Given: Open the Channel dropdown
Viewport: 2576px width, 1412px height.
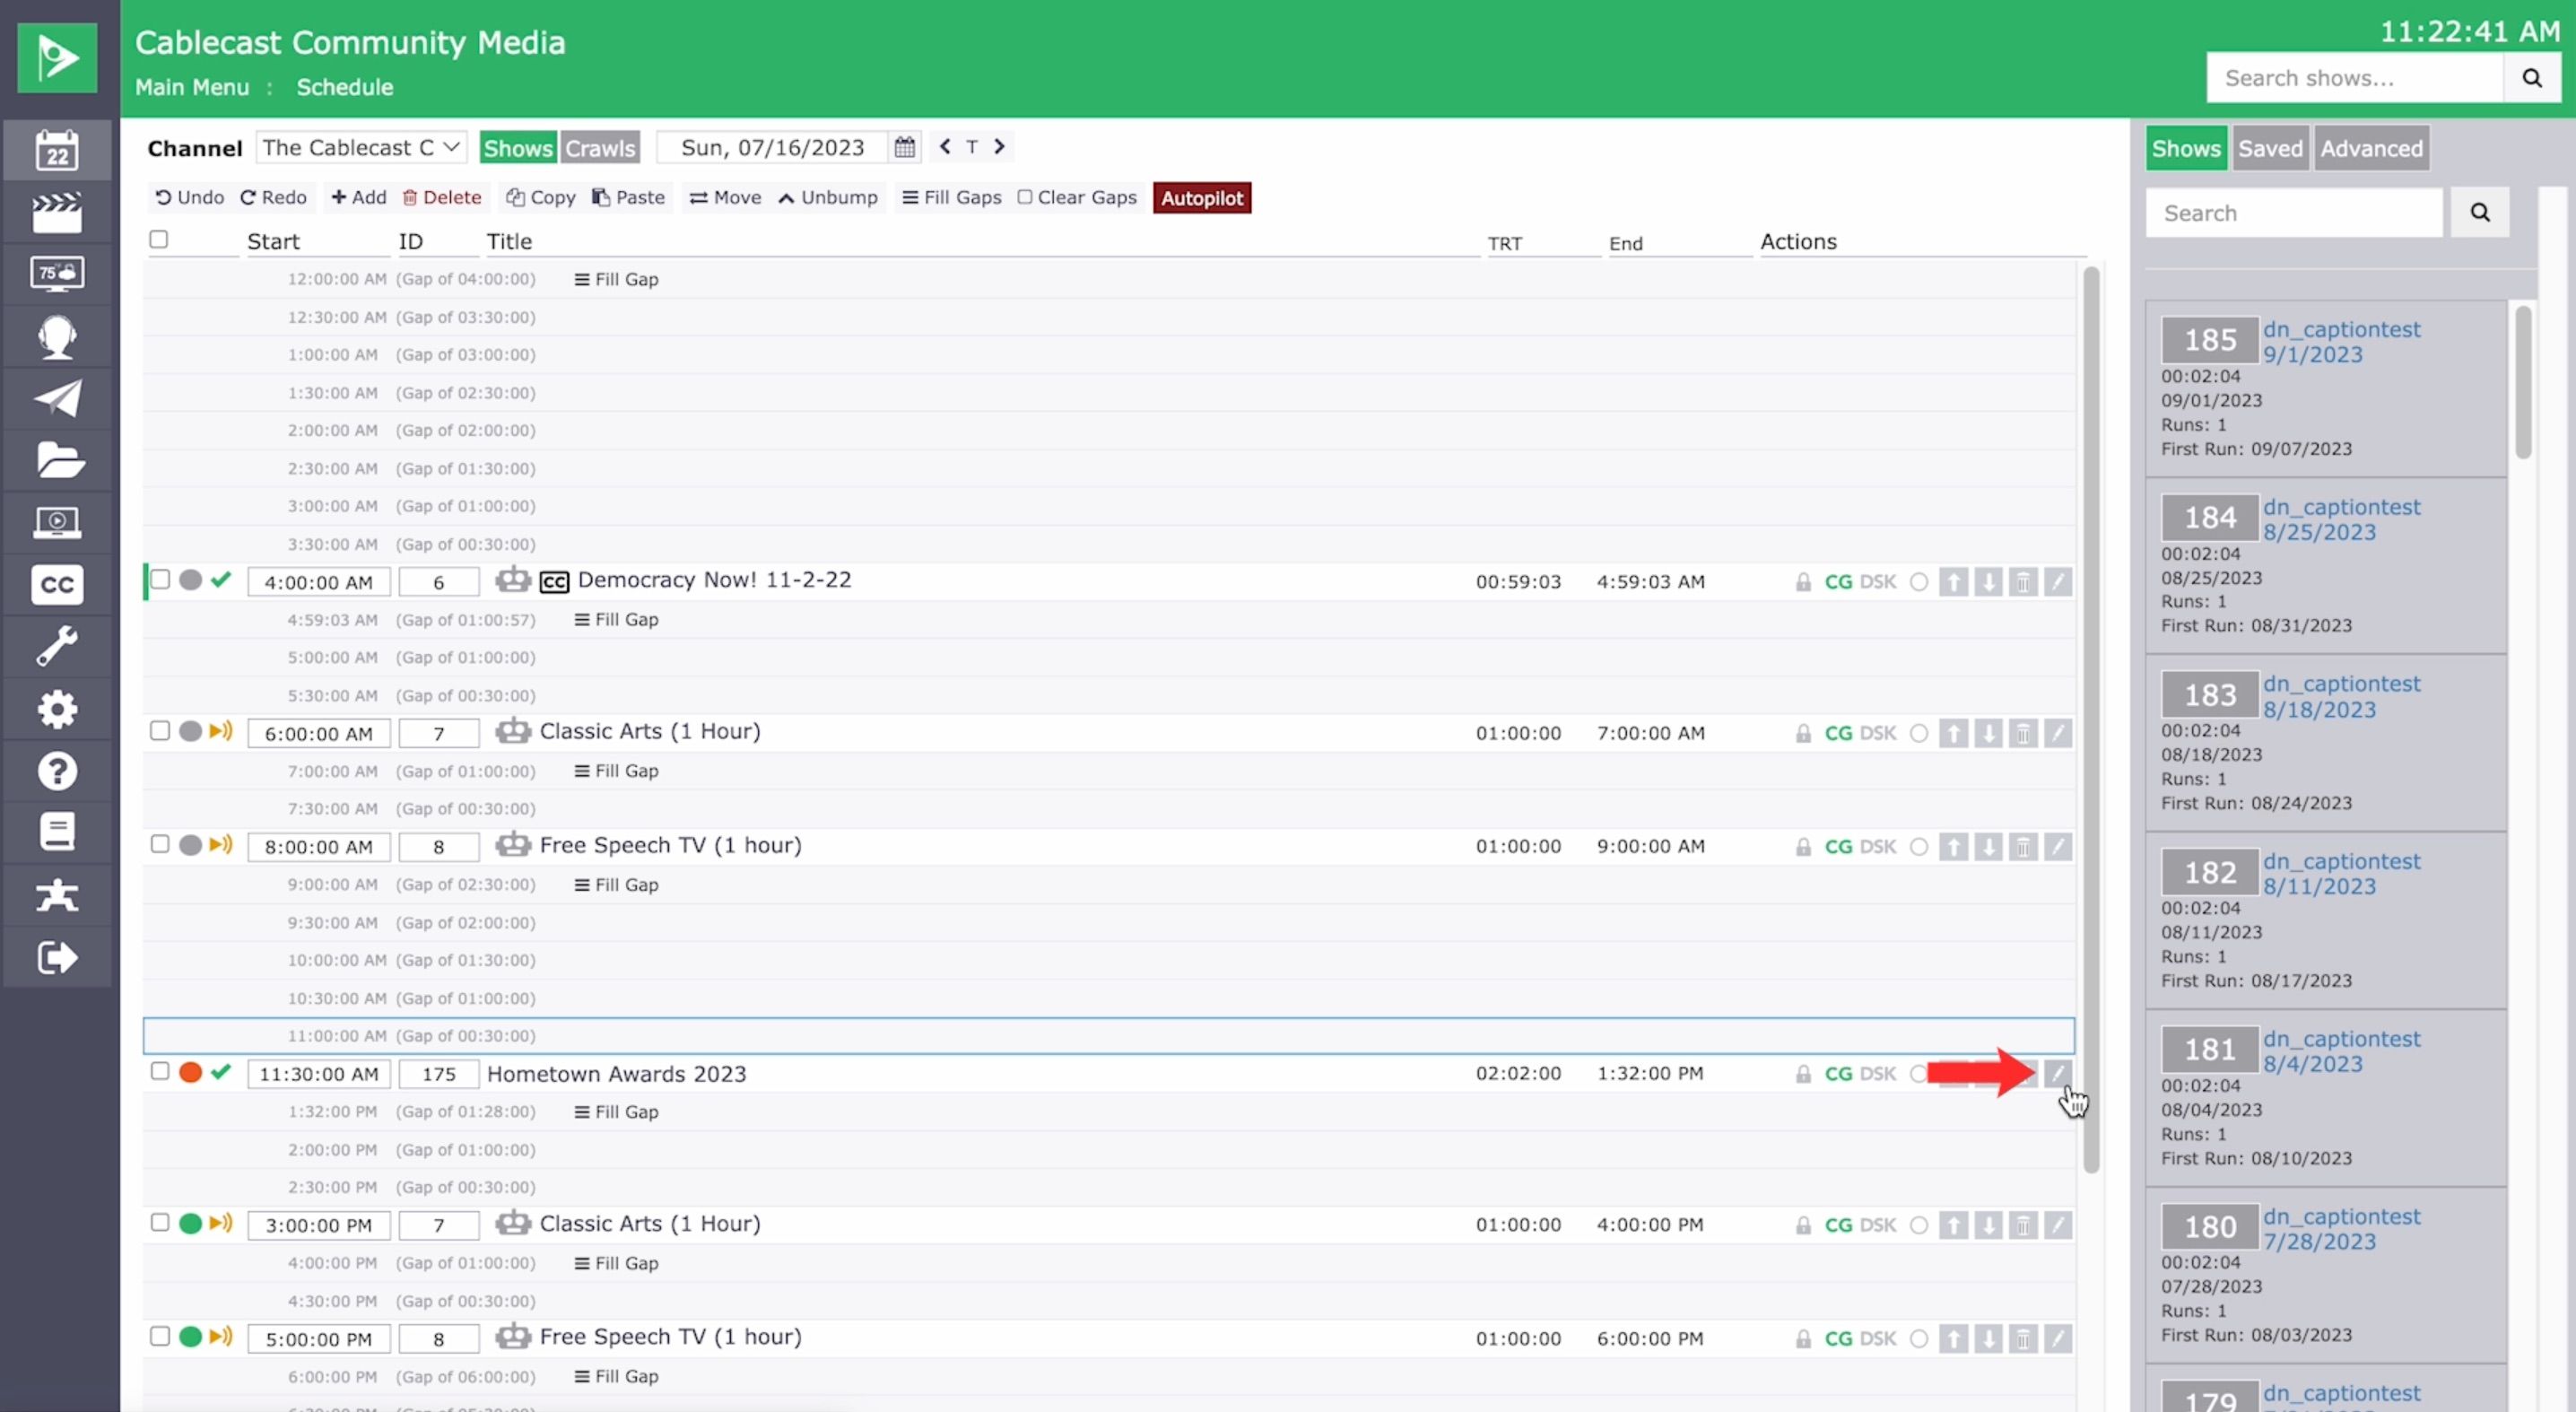Looking at the screenshot, I should tap(361, 147).
